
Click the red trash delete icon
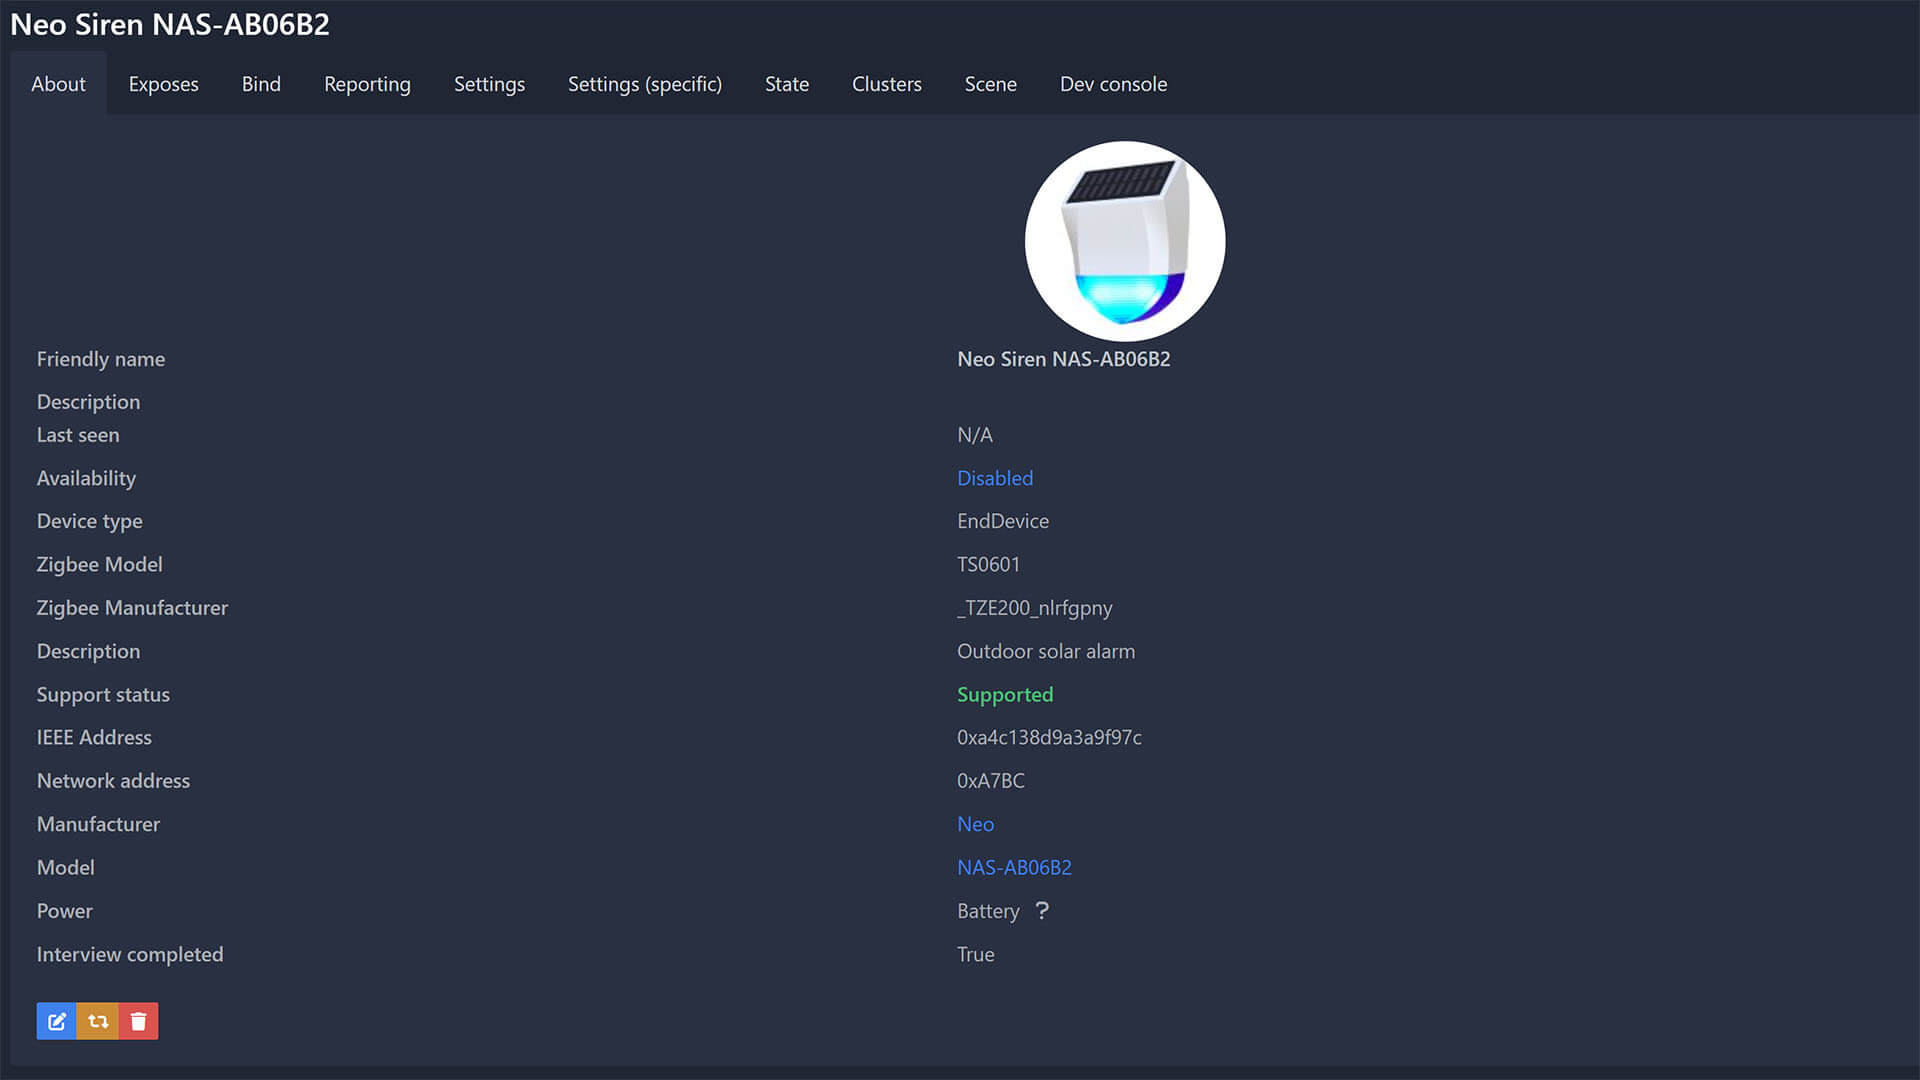point(138,1021)
